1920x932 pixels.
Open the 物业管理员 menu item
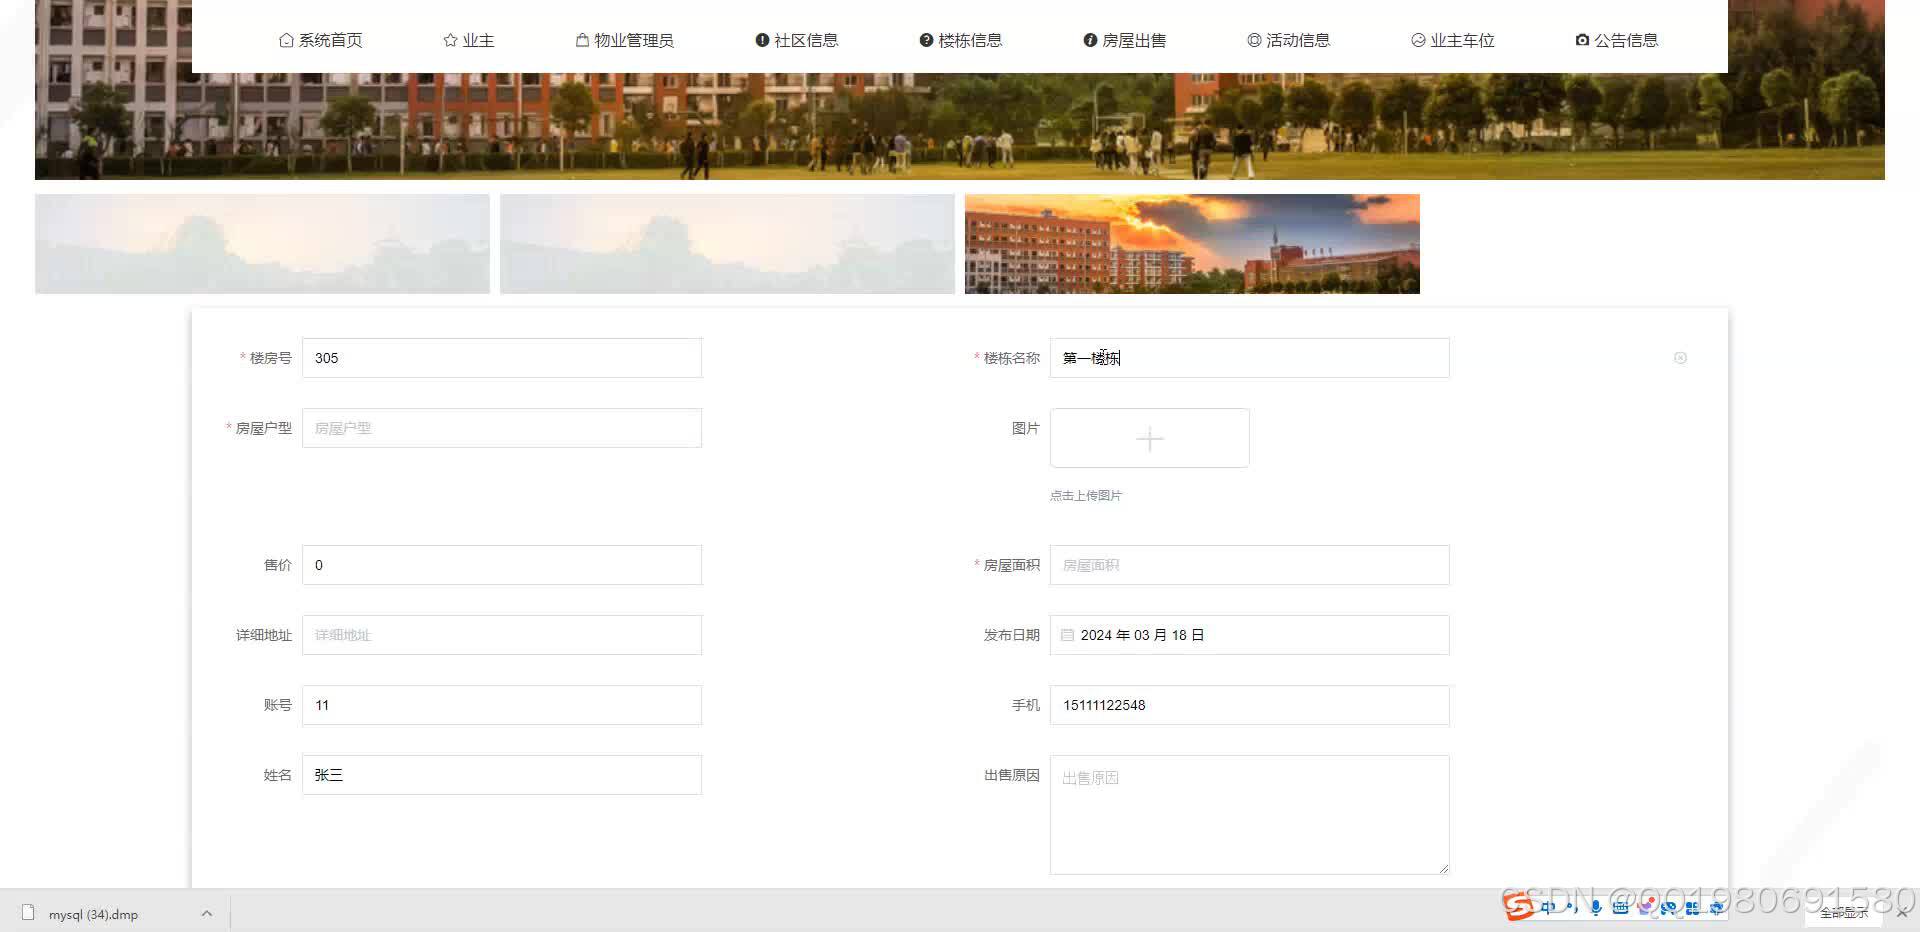[624, 40]
